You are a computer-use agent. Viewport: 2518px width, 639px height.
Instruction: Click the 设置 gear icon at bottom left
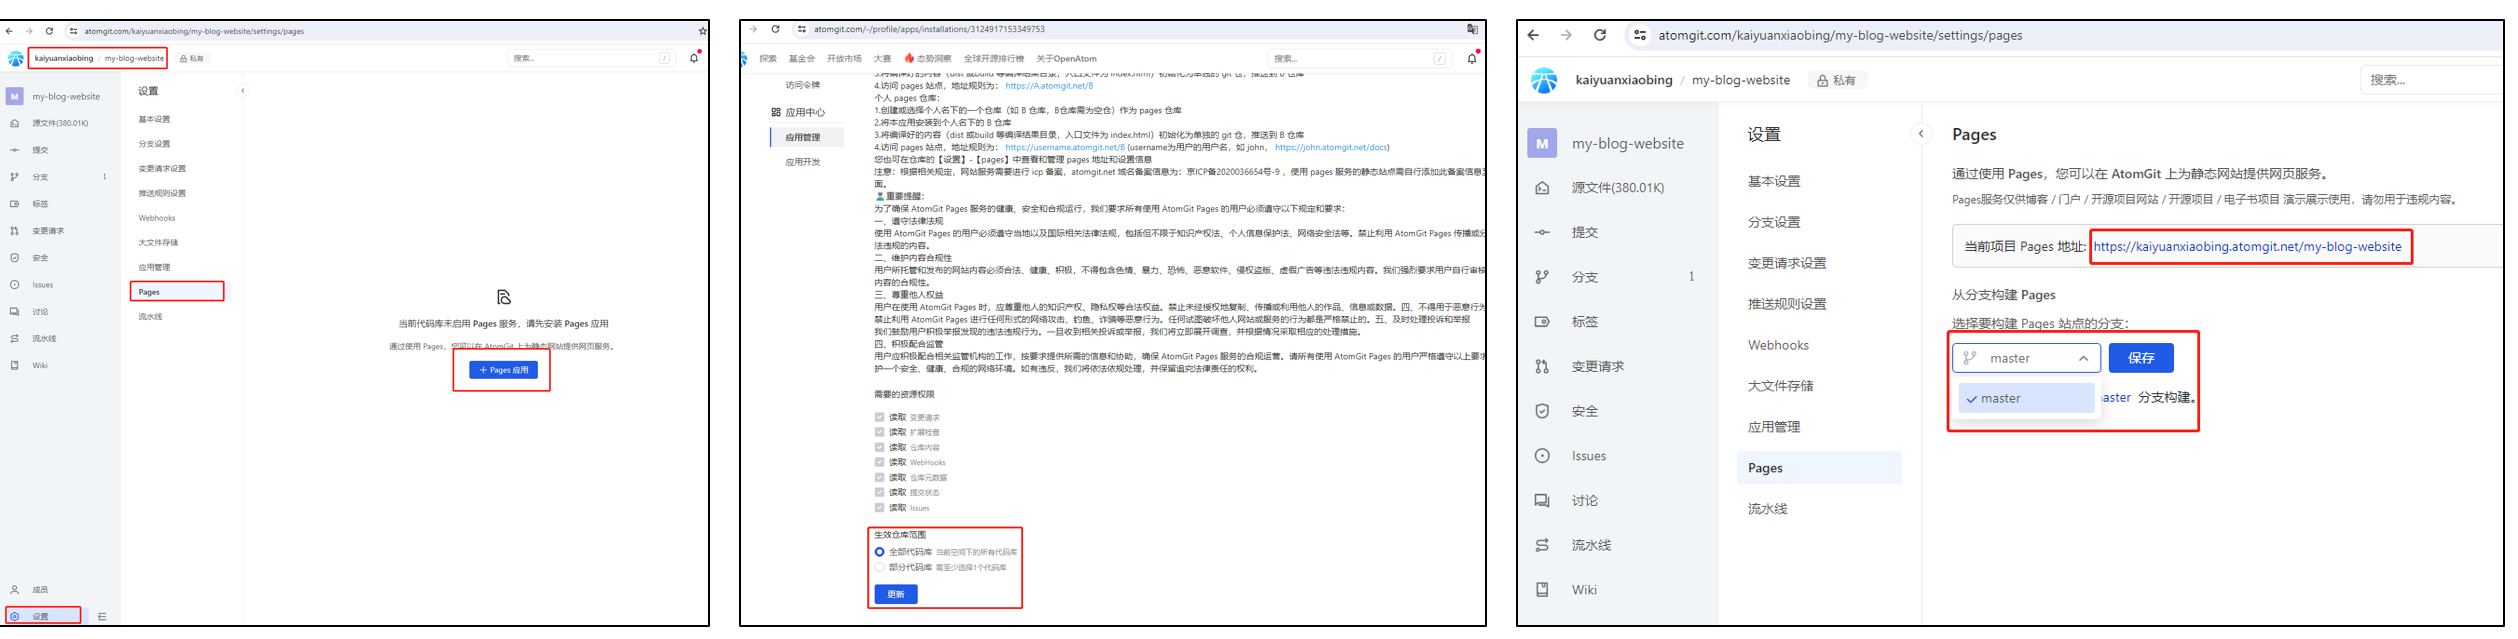15,617
